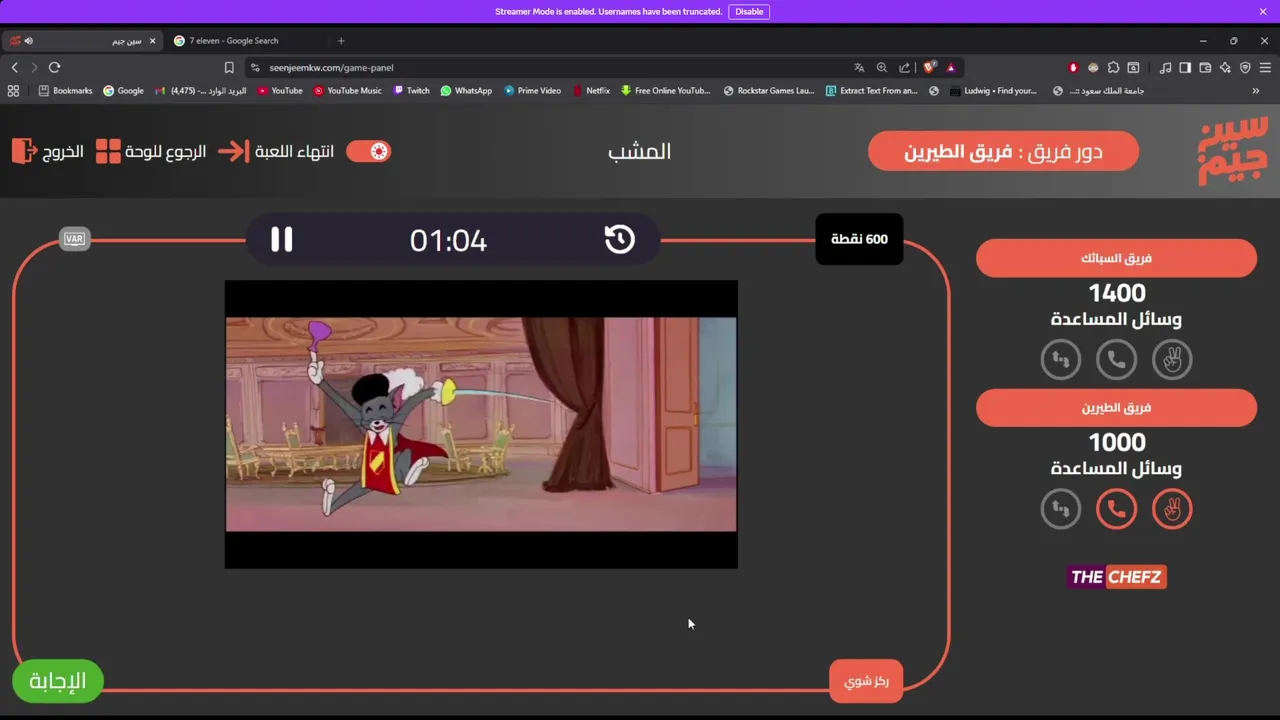Select the فريق السبائك team label
The image size is (1280, 720).
click(x=1116, y=258)
